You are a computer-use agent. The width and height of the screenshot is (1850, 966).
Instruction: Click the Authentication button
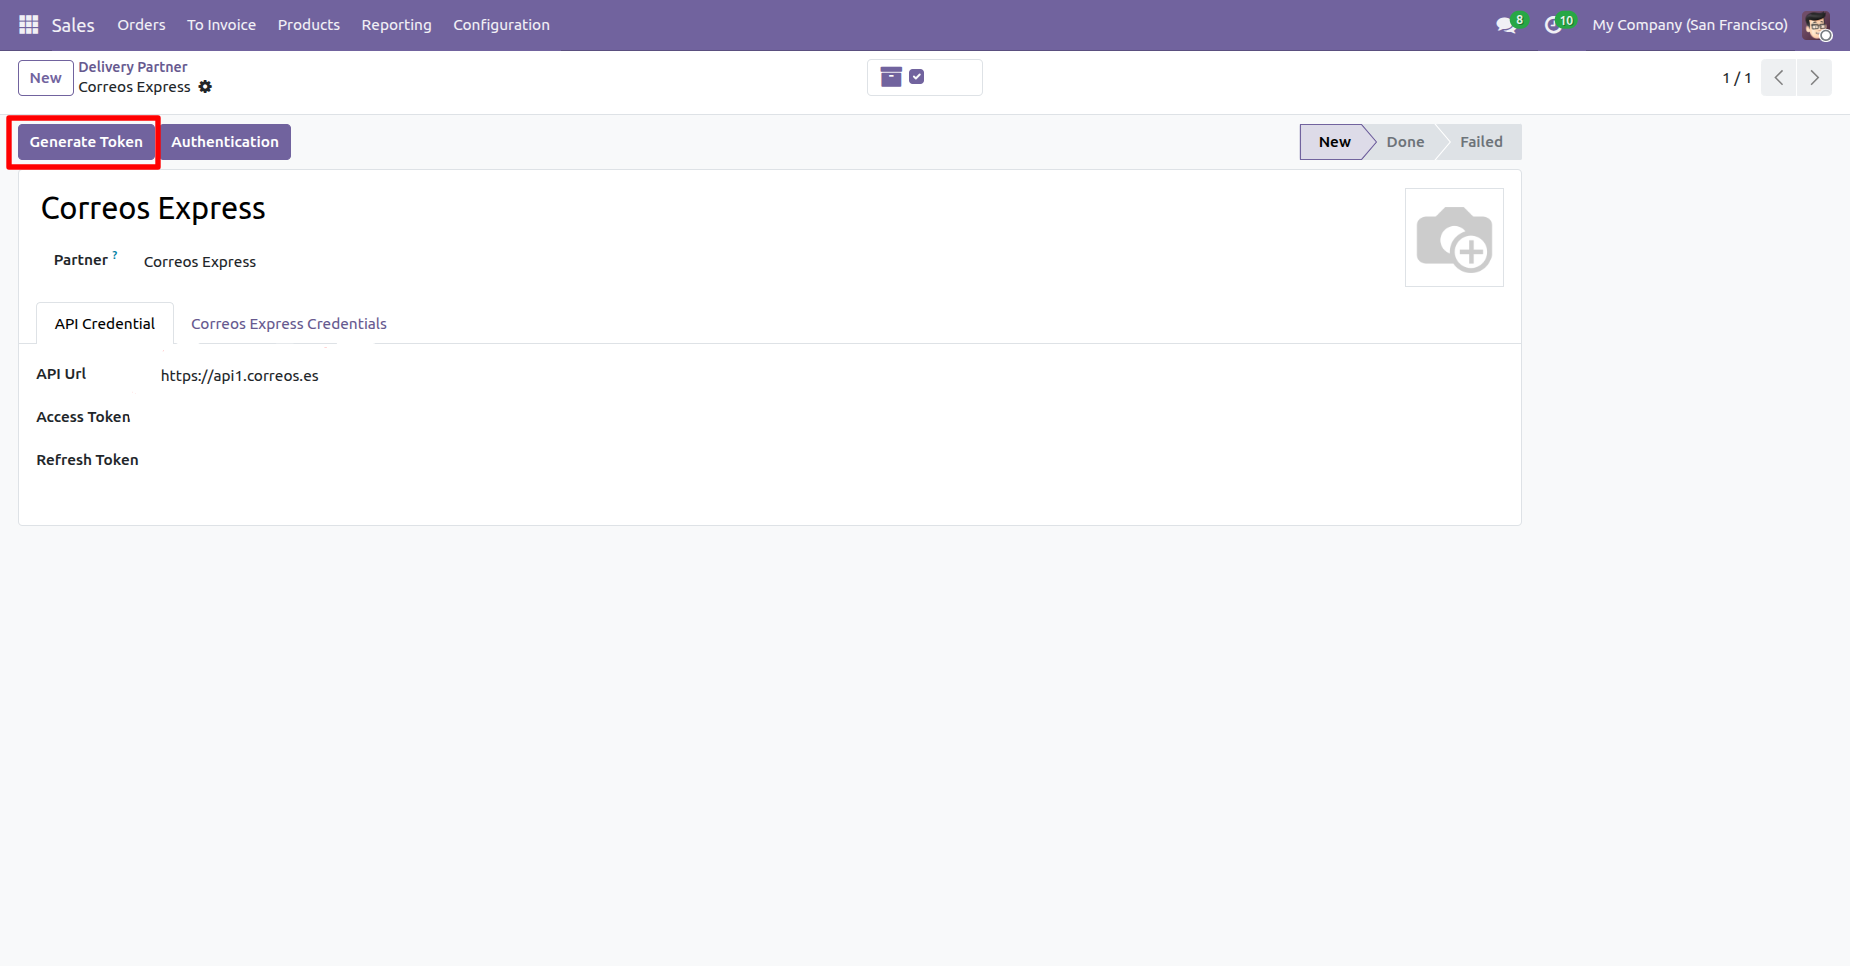[225, 142]
